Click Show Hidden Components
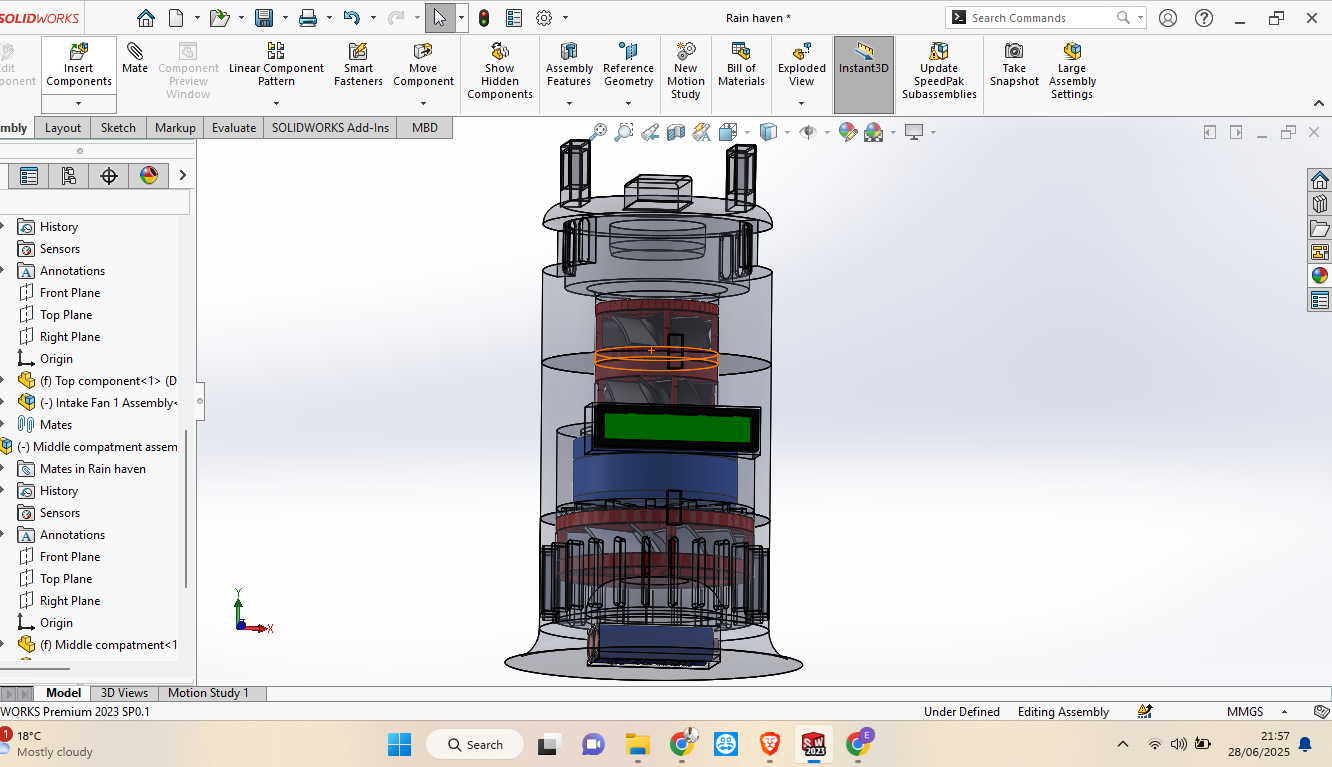 (x=499, y=71)
